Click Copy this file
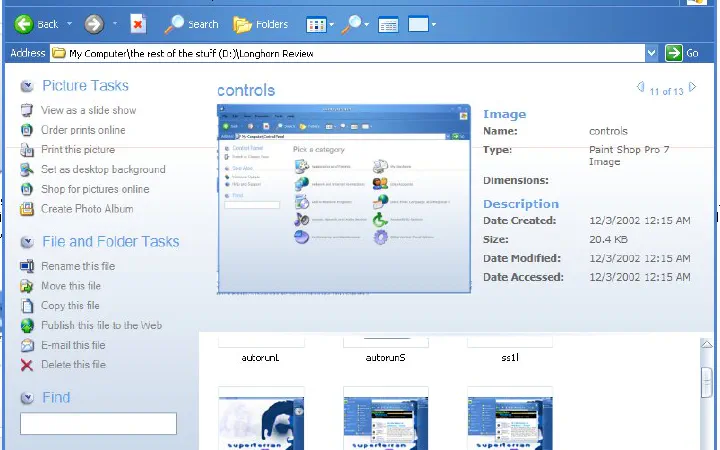The height and width of the screenshot is (450, 720). point(70,306)
